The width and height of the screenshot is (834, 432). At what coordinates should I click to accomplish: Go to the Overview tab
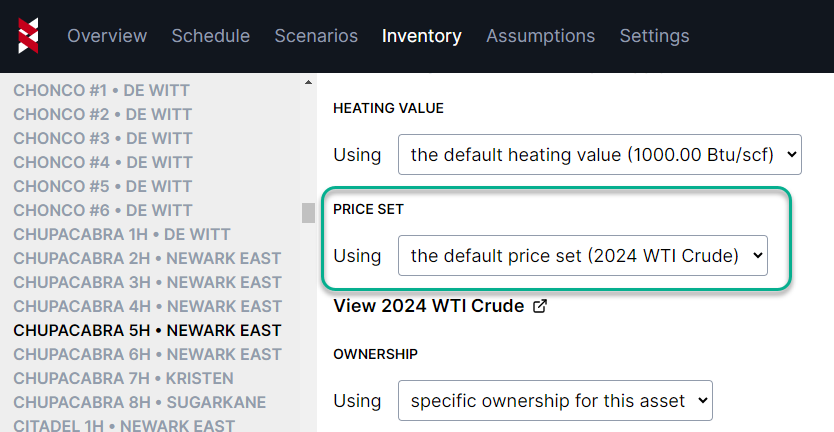pyautogui.click(x=107, y=36)
